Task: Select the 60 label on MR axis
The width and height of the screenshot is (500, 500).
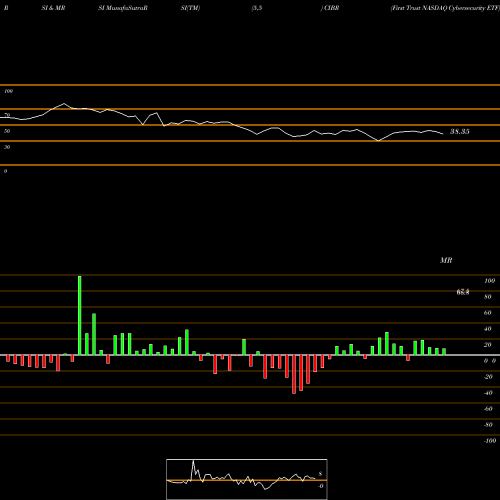Action: [488, 313]
